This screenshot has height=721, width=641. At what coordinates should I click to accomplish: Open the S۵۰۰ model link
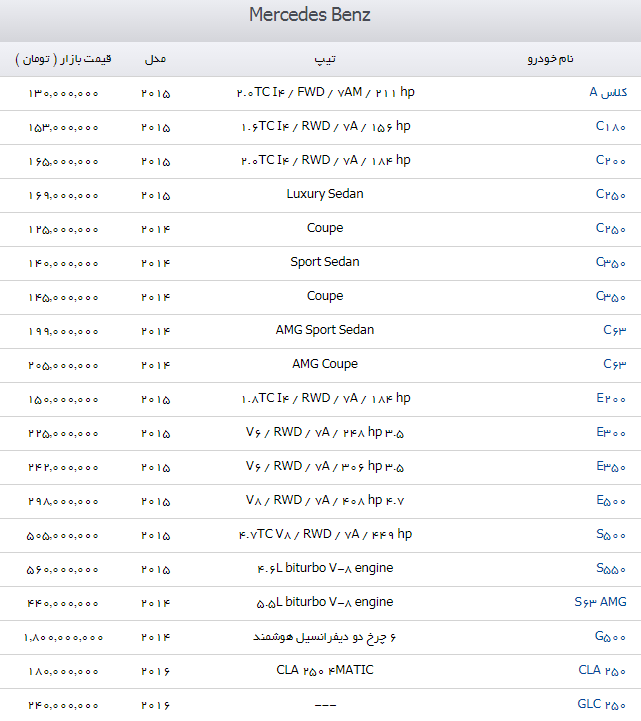click(x=611, y=535)
